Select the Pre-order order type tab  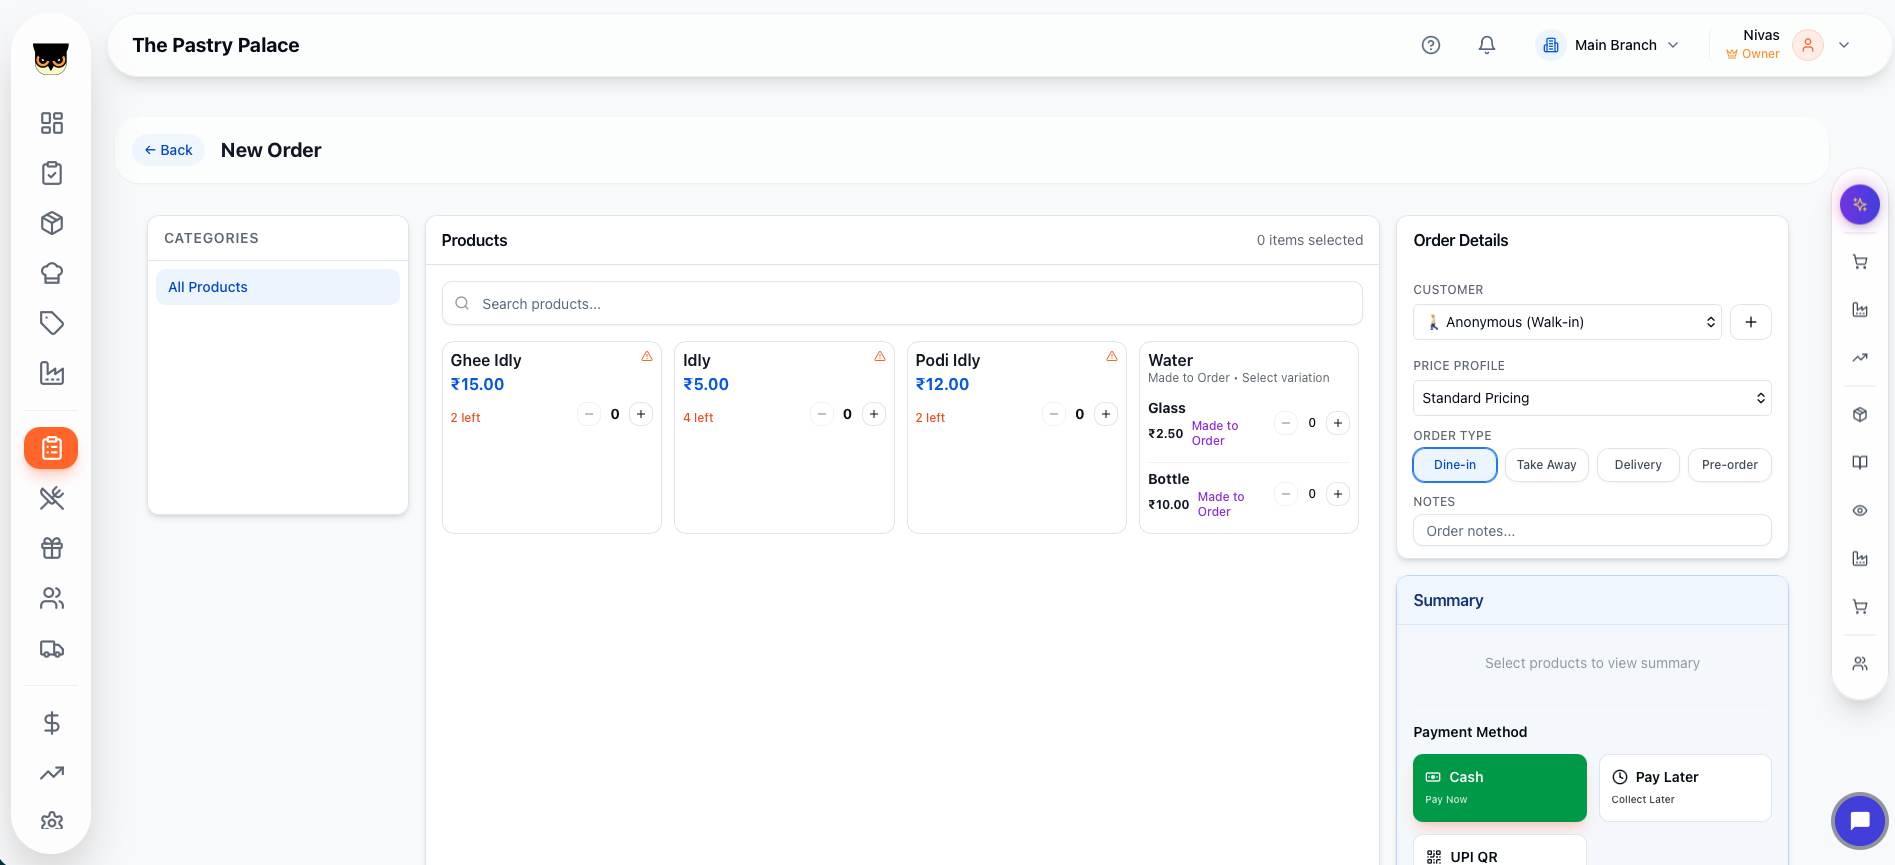1729,465
